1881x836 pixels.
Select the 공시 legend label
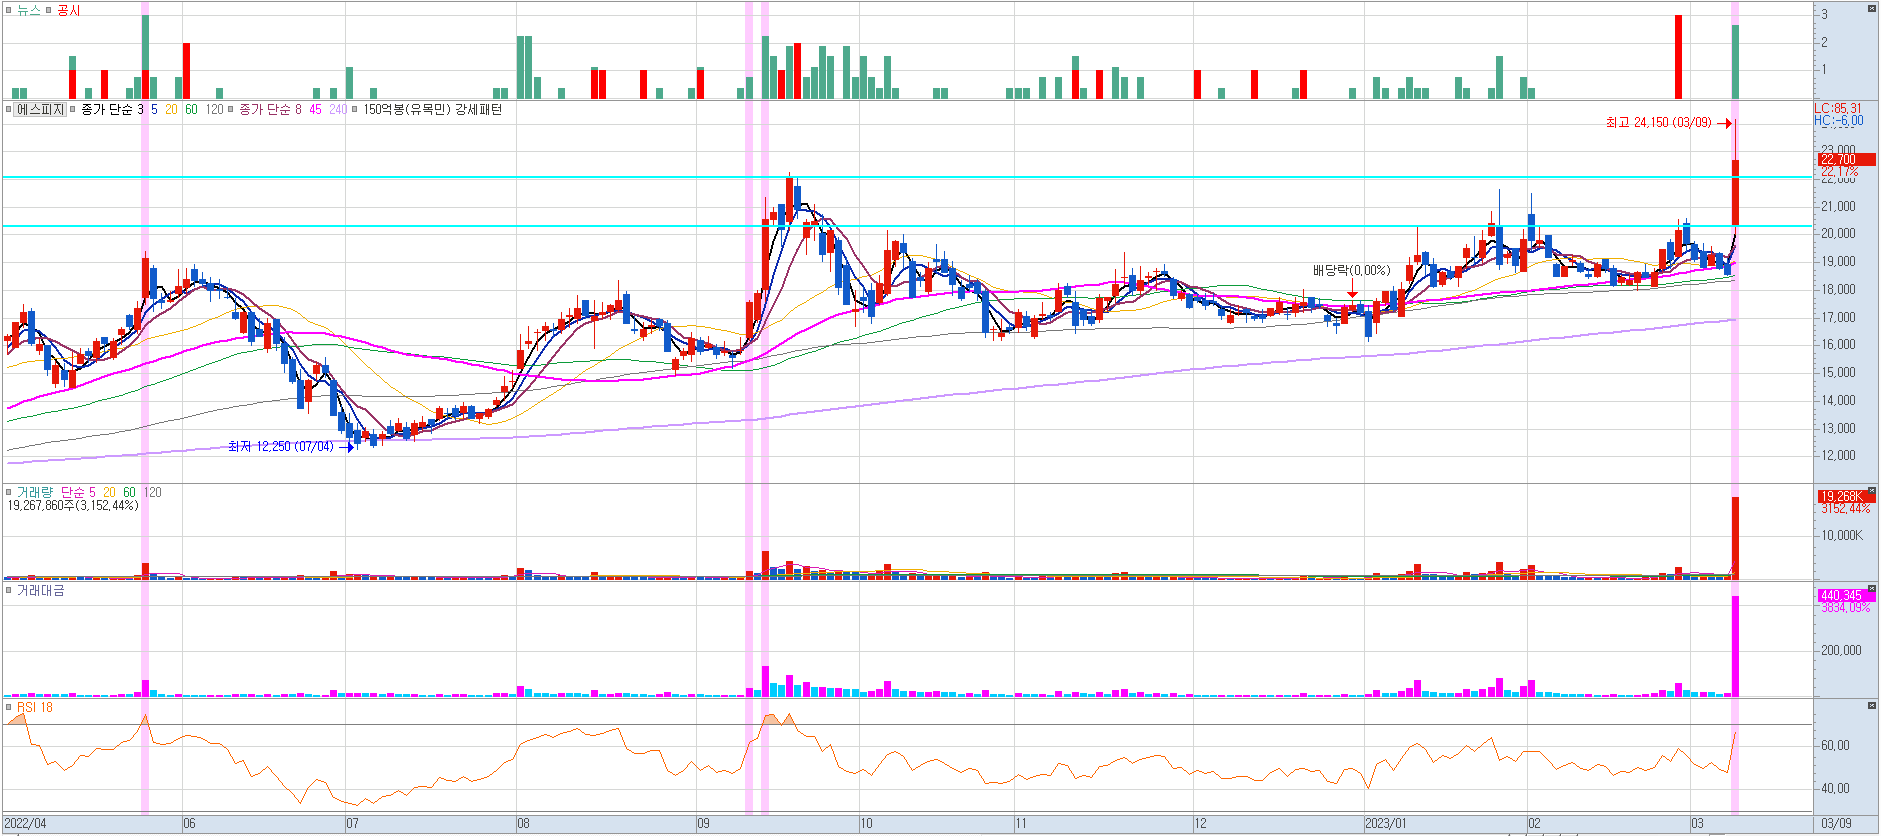(69, 10)
